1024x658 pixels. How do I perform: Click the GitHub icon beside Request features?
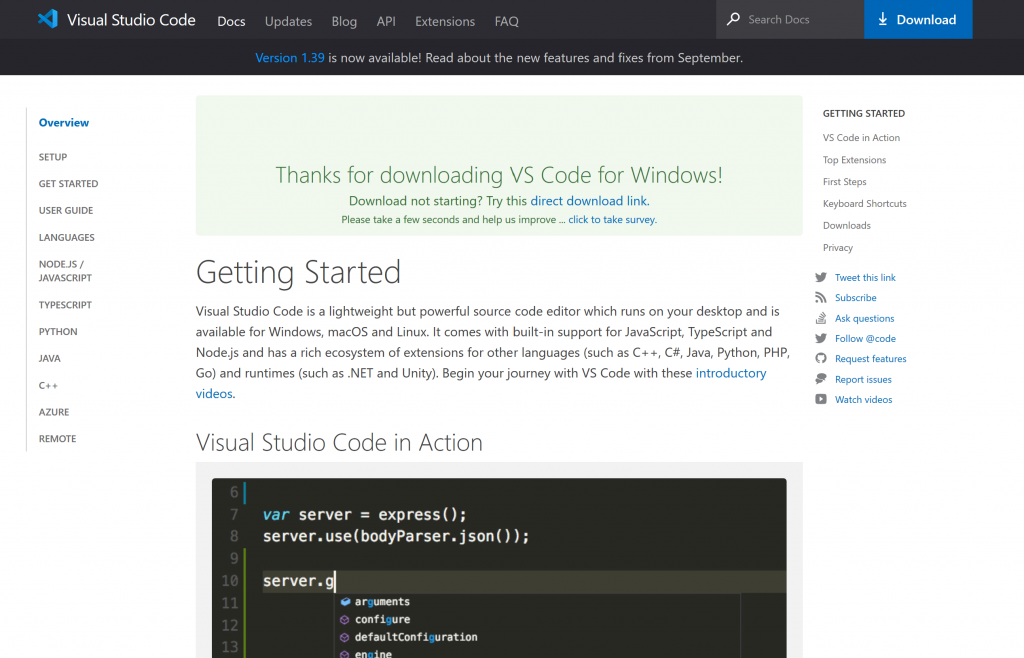pos(821,358)
